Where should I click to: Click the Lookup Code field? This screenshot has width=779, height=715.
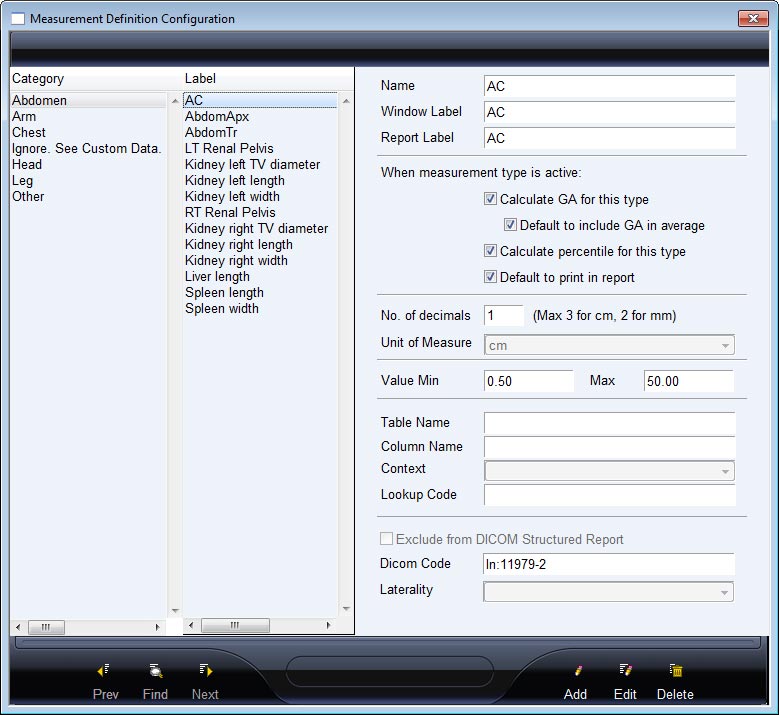tap(610, 495)
